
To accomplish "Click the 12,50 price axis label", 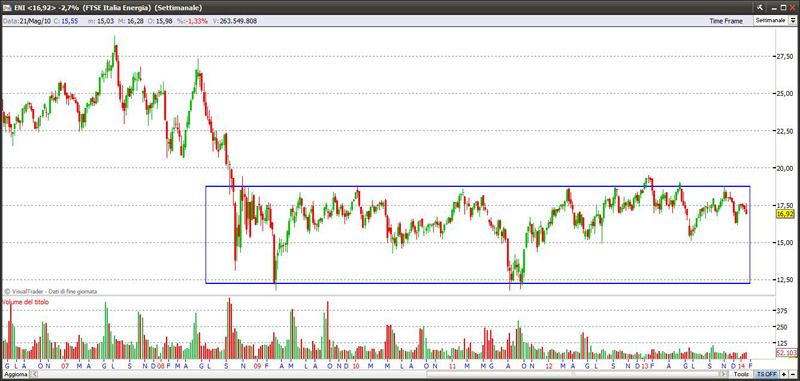I will pos(785,280).
